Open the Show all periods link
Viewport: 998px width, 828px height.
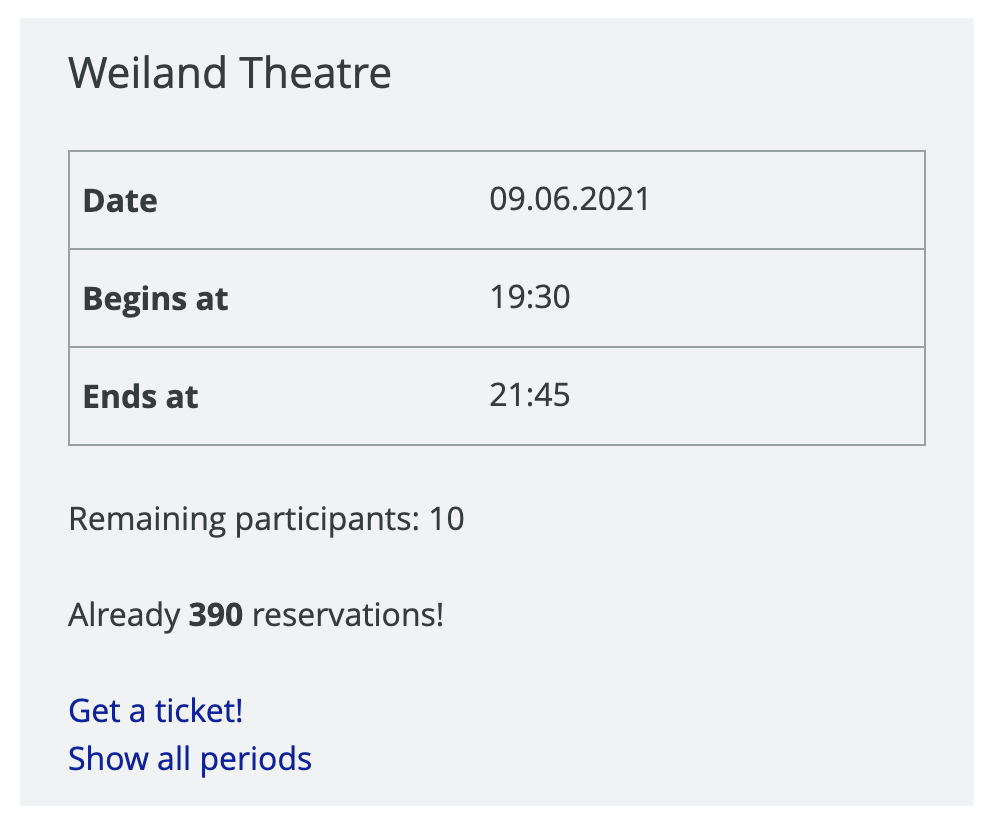coord(189,759)
